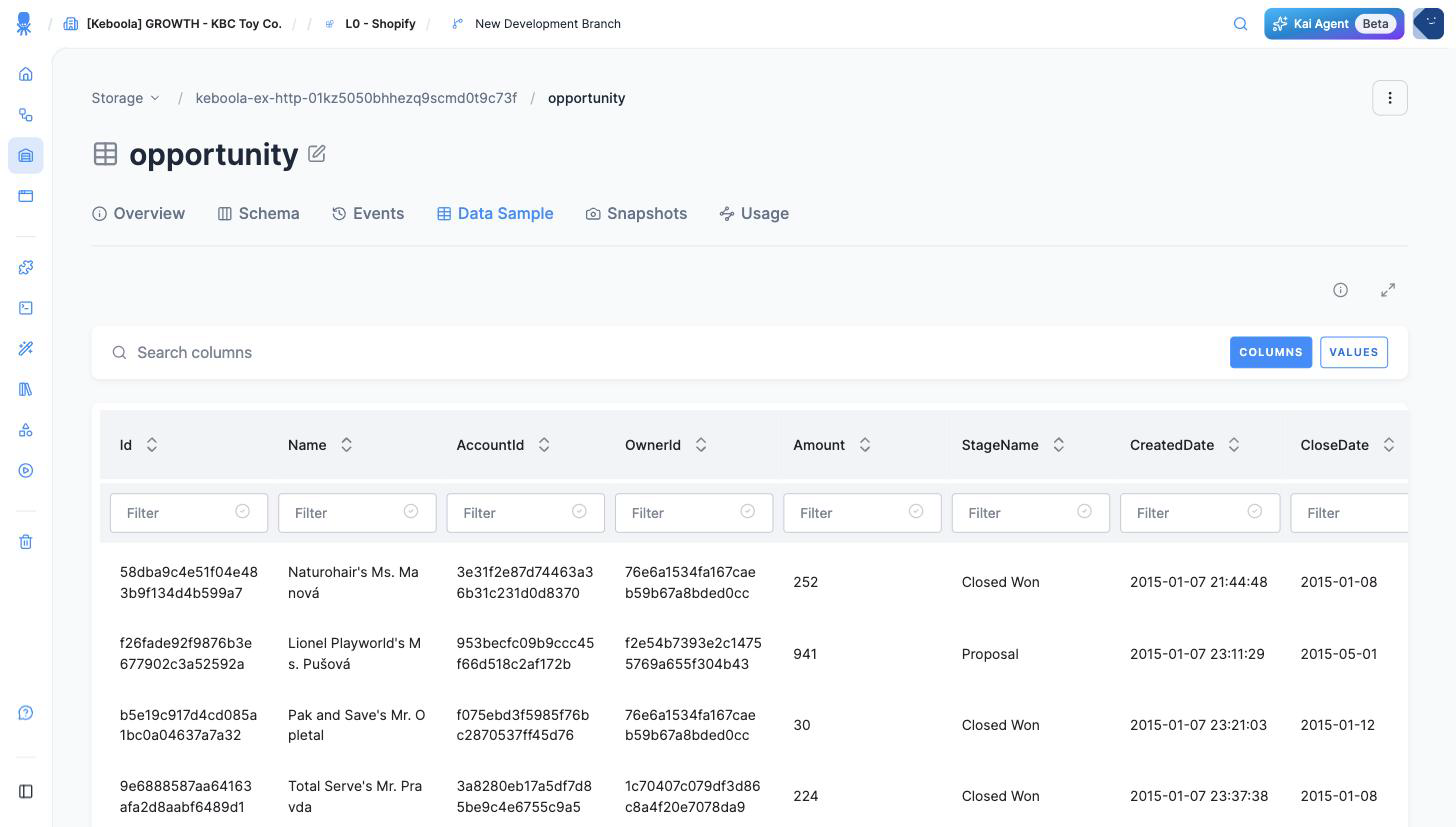The width and height of the screenshot is (1456, 827).
Task: Open the Components puzzle icon in sidebar
Action: tap(26, 267)
